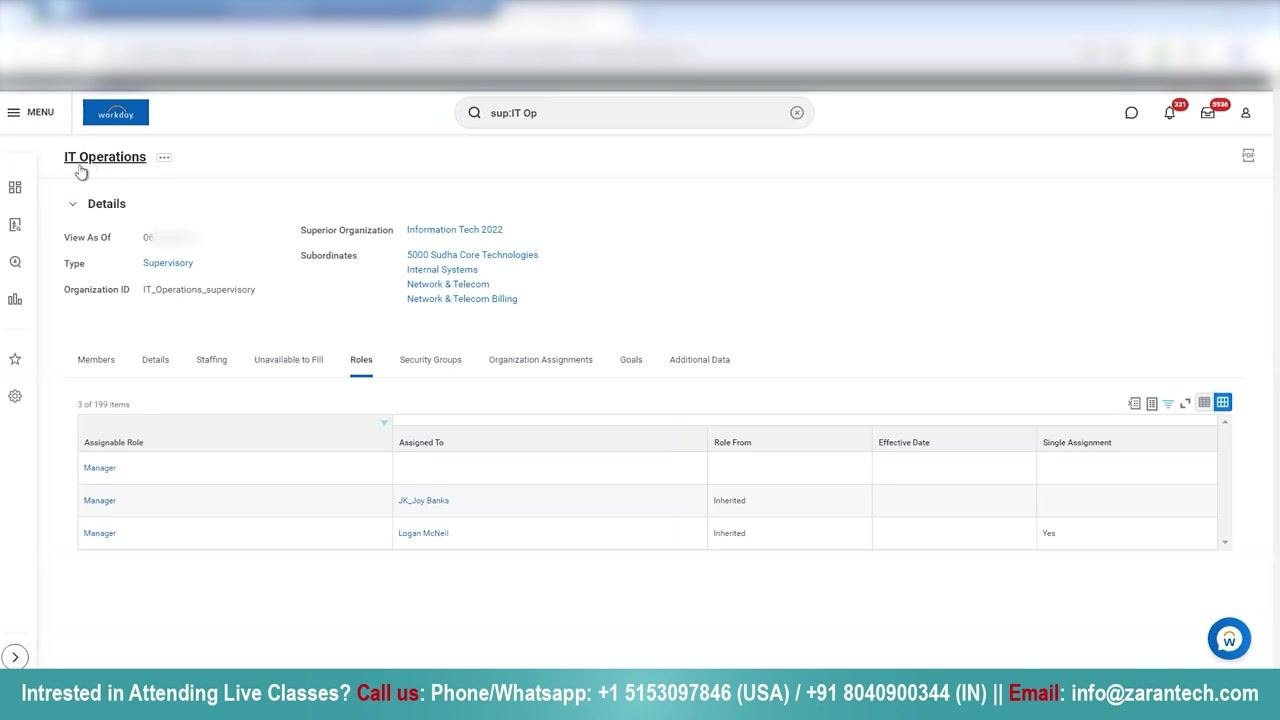Switch to the Members tab
Image resolution: width=1280 pixels, height=720 pixels.
(96, 360)
